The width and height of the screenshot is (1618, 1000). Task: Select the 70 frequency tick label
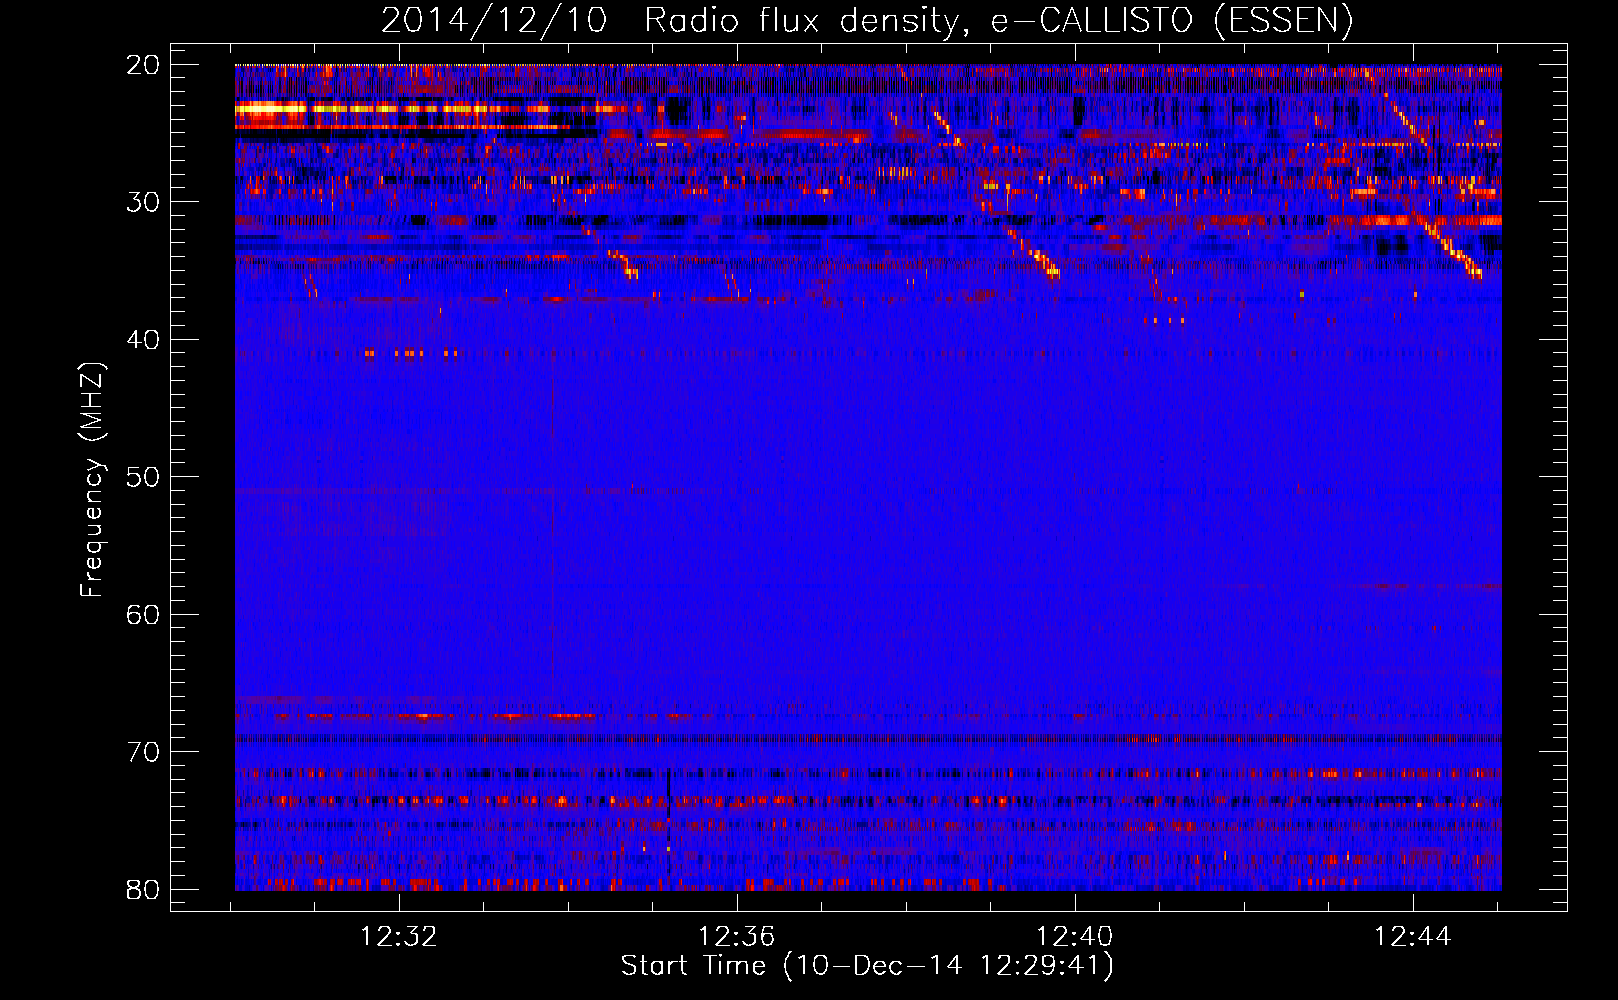point(143,752)
